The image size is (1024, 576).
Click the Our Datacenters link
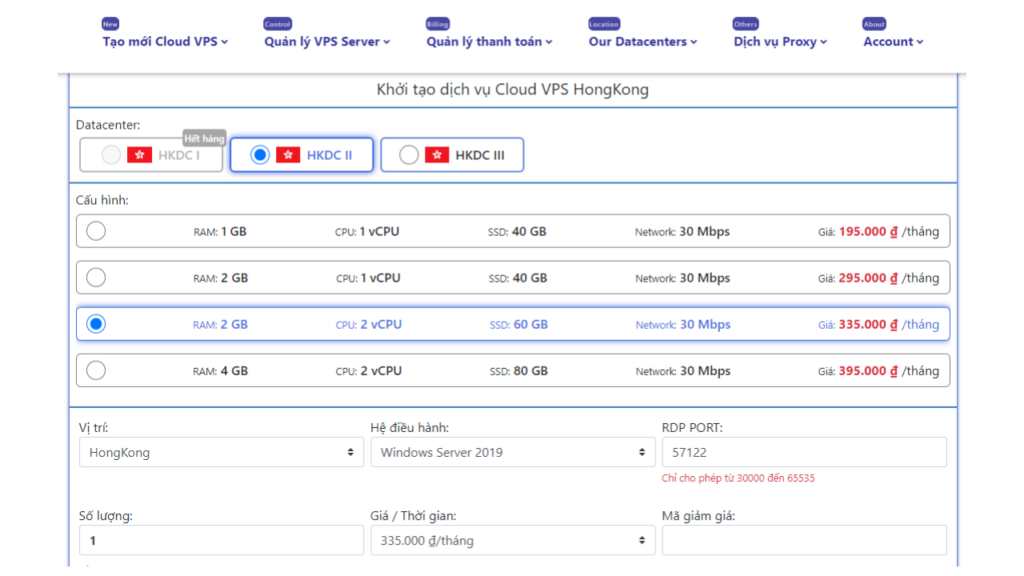coord(641,41)
